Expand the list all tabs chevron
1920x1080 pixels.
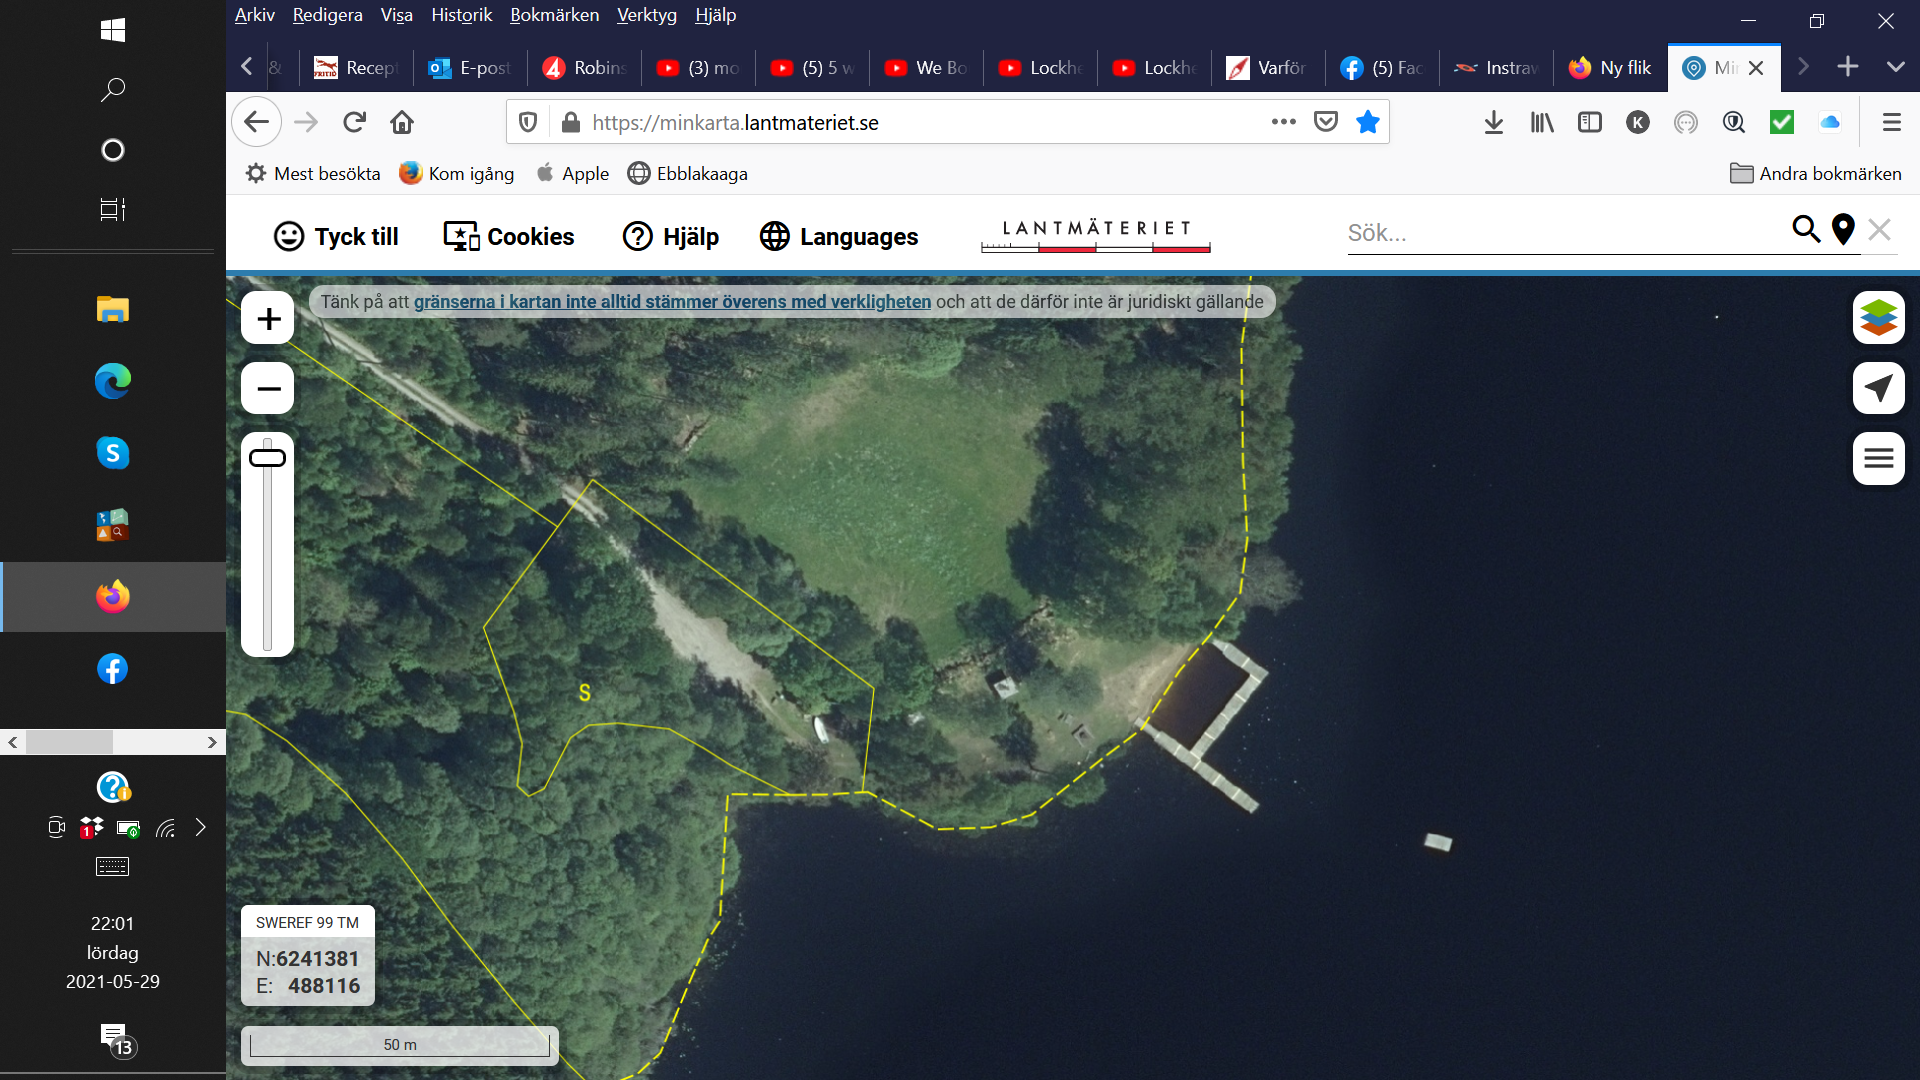click(1895, 67)
